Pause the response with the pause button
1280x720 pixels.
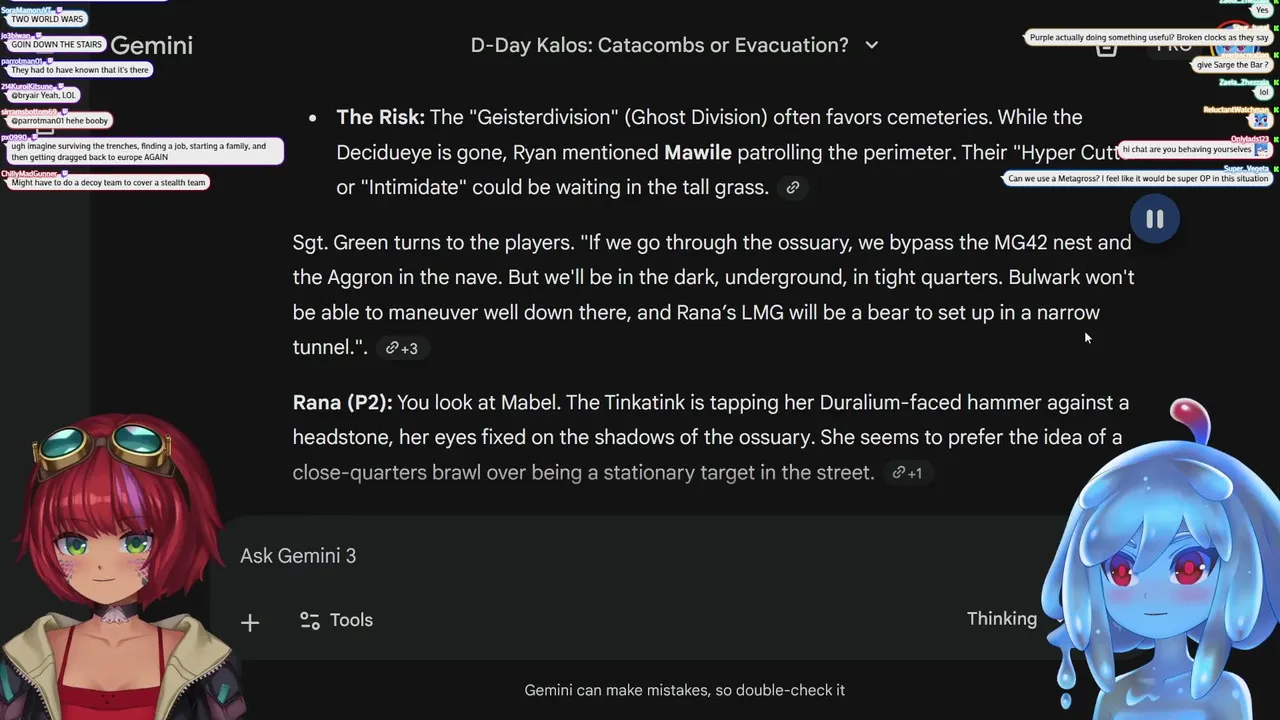point(1155,220)
